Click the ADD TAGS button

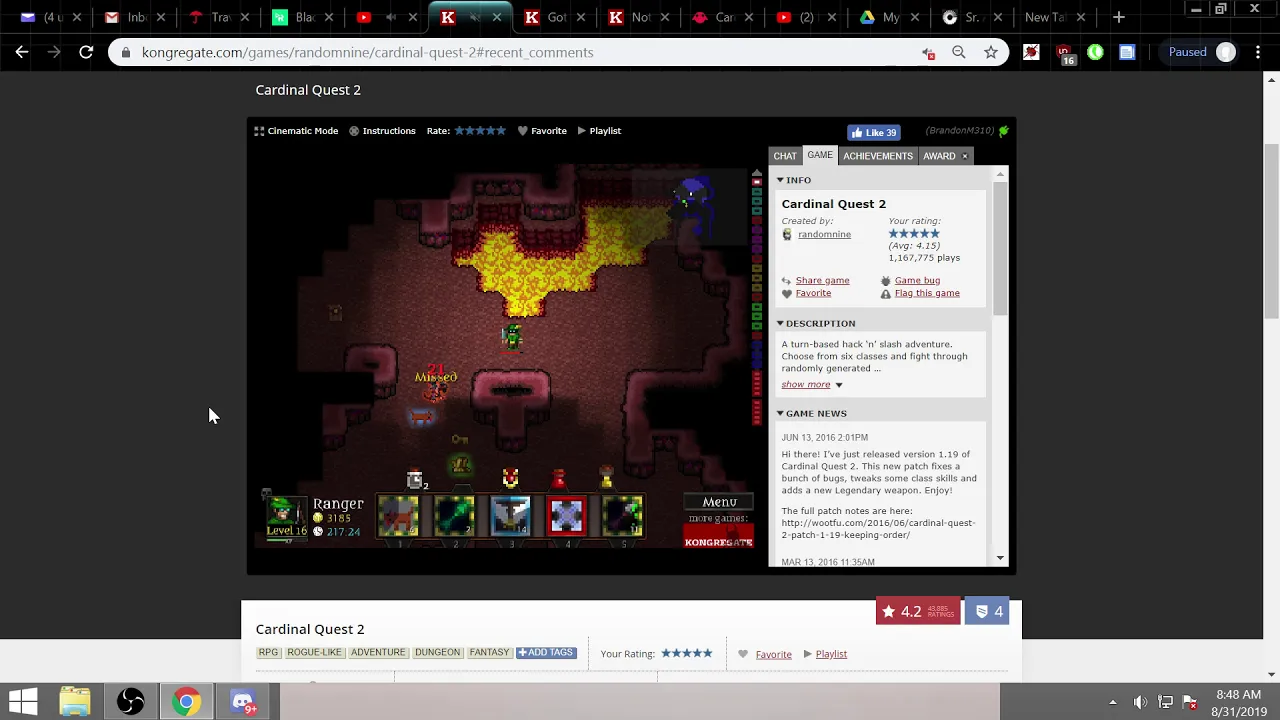pyautogui.click(x=546, y=652)
